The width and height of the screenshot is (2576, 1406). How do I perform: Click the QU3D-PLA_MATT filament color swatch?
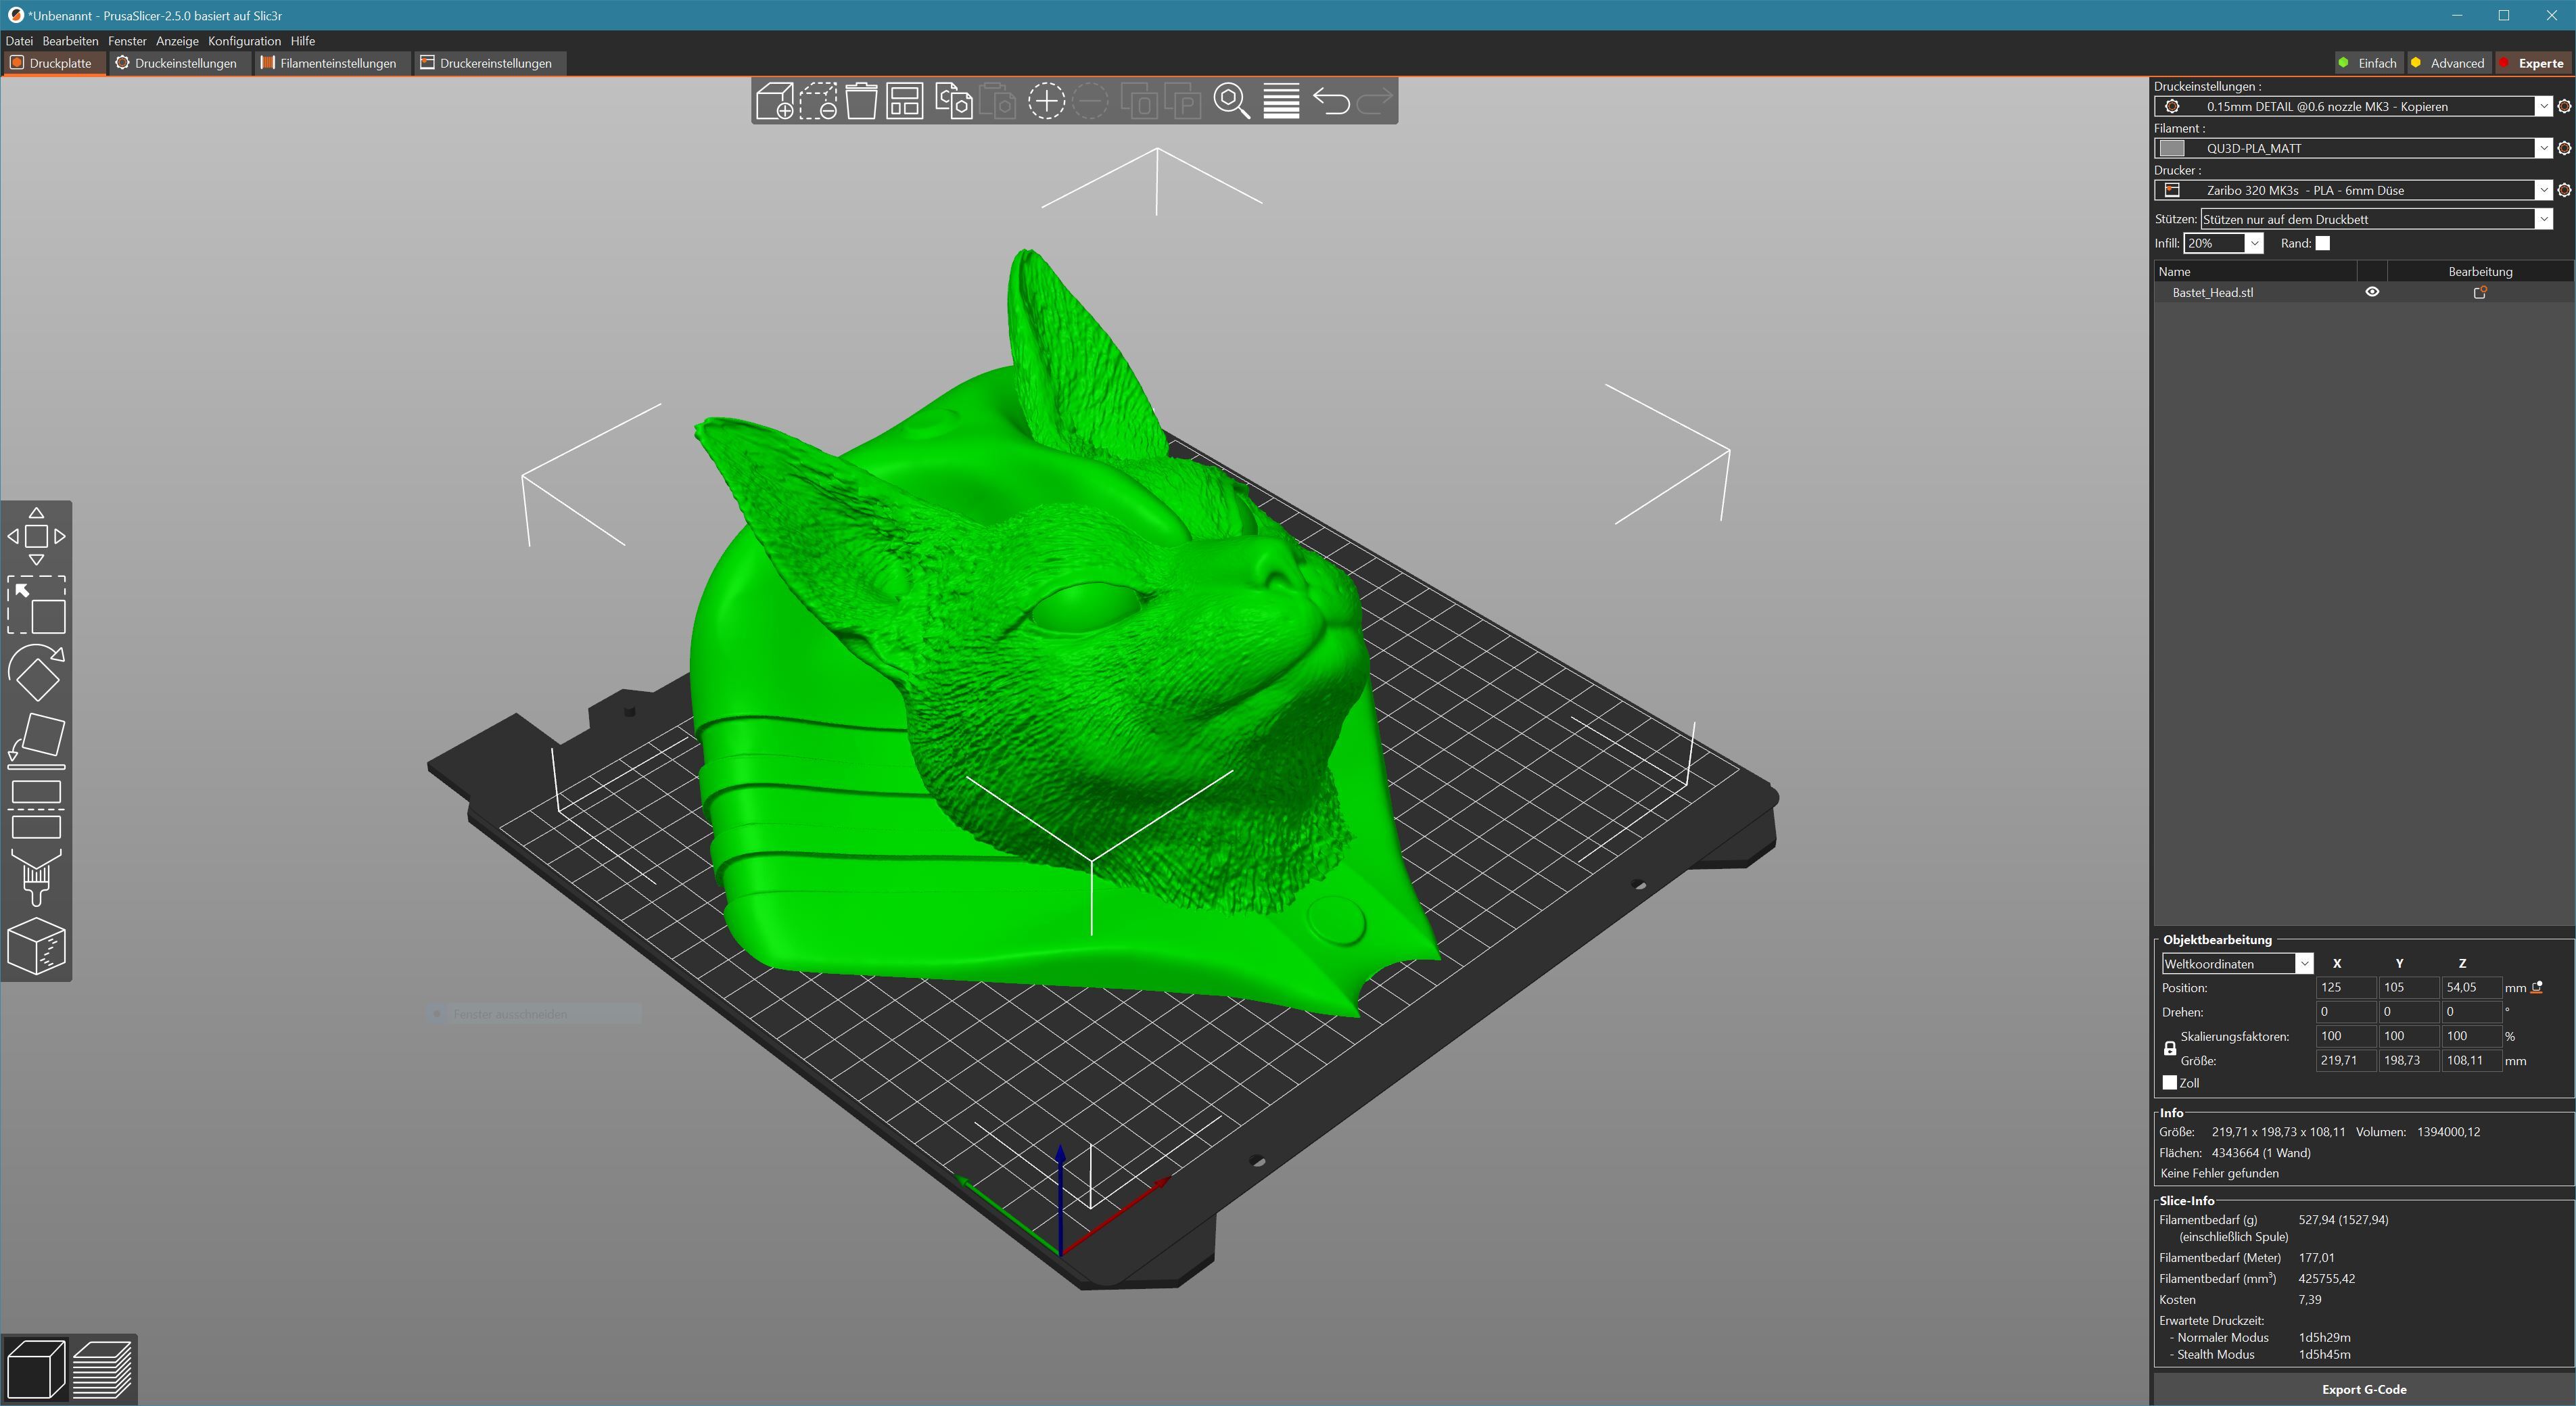[2172, 148]
